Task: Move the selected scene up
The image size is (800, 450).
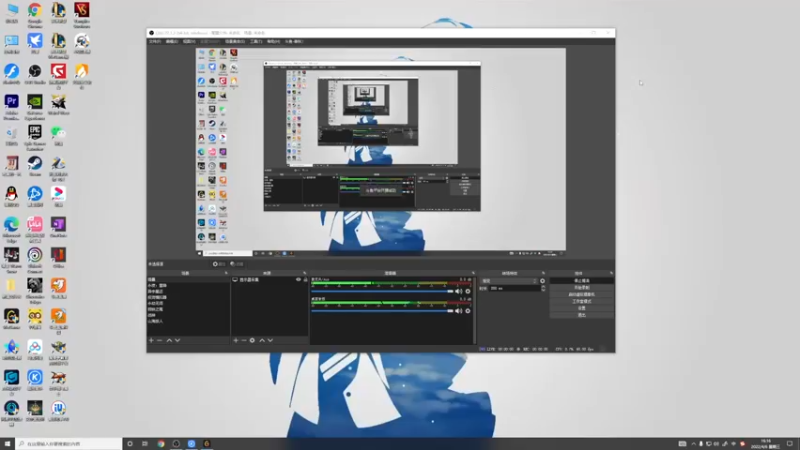Action: coord(169,340)
